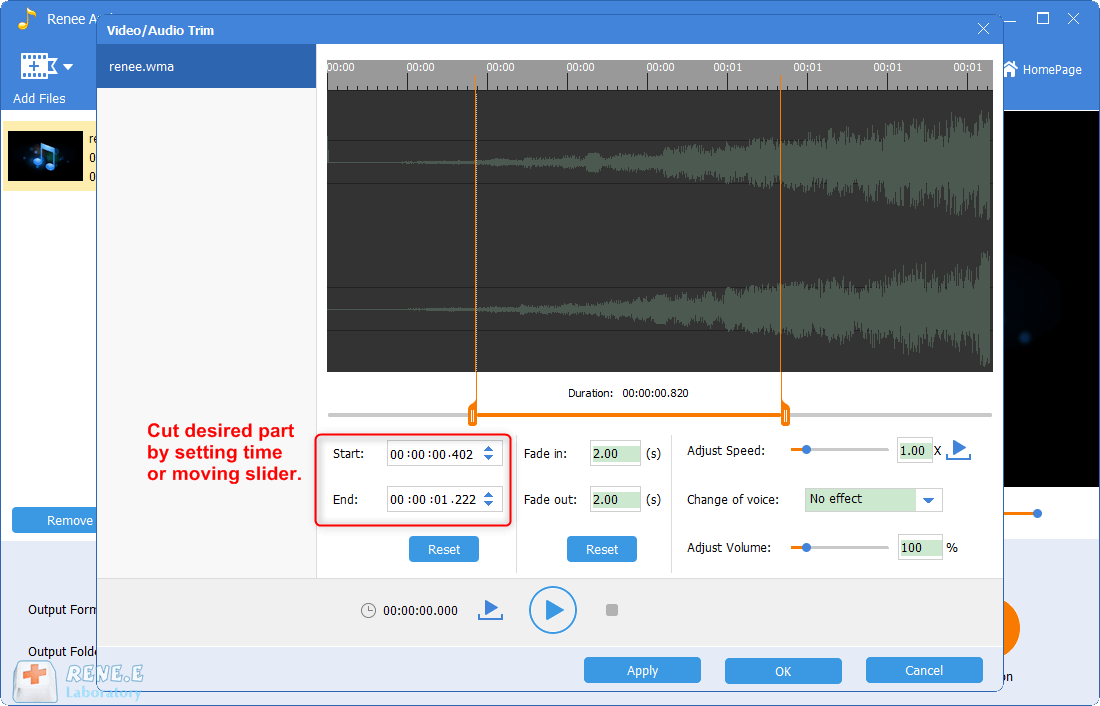Click the volume percent field 100
Viewport: 1100px width, 706px height.
(x=920, y=547)
